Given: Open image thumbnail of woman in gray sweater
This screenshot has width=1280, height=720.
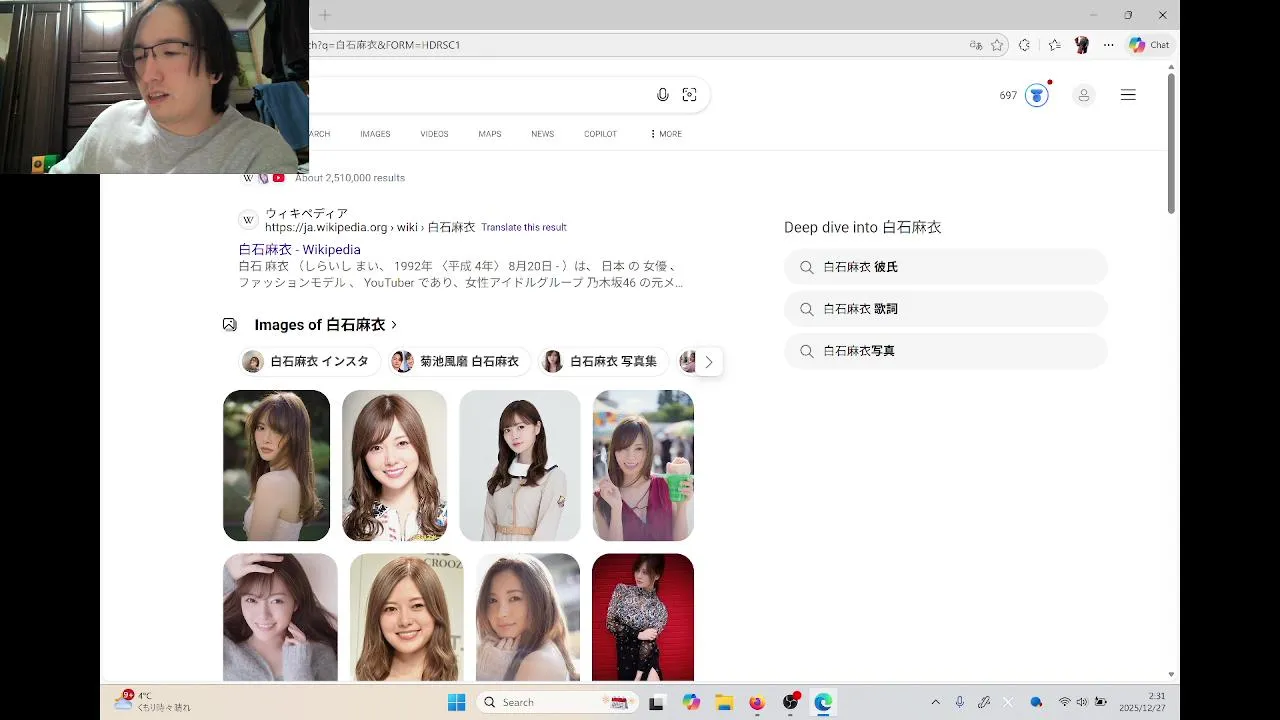Looking at the screenshot, I should (x=280, y=617).
